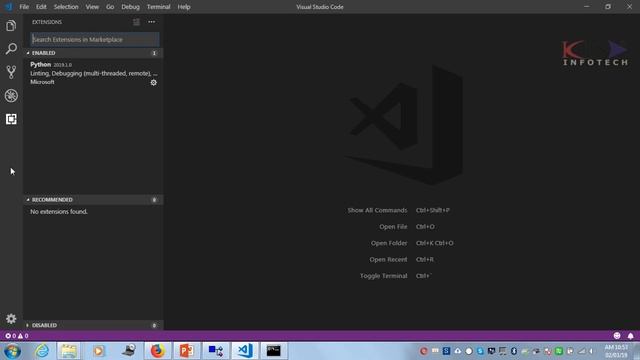
Task: Open the Terminal menu
Action: (x=158, y=7)
